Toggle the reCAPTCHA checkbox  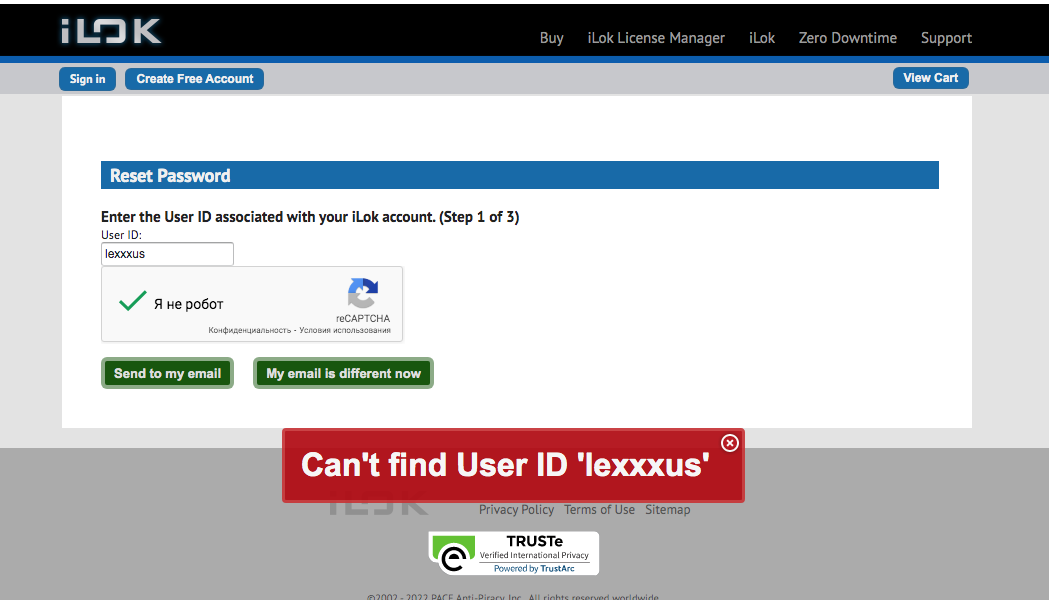click(x=132, y=302)
